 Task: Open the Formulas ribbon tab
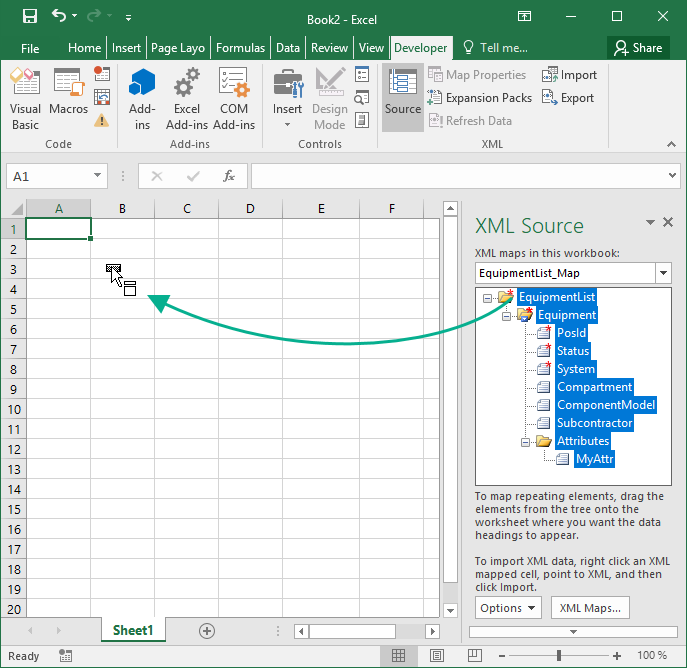click(240, 48)
